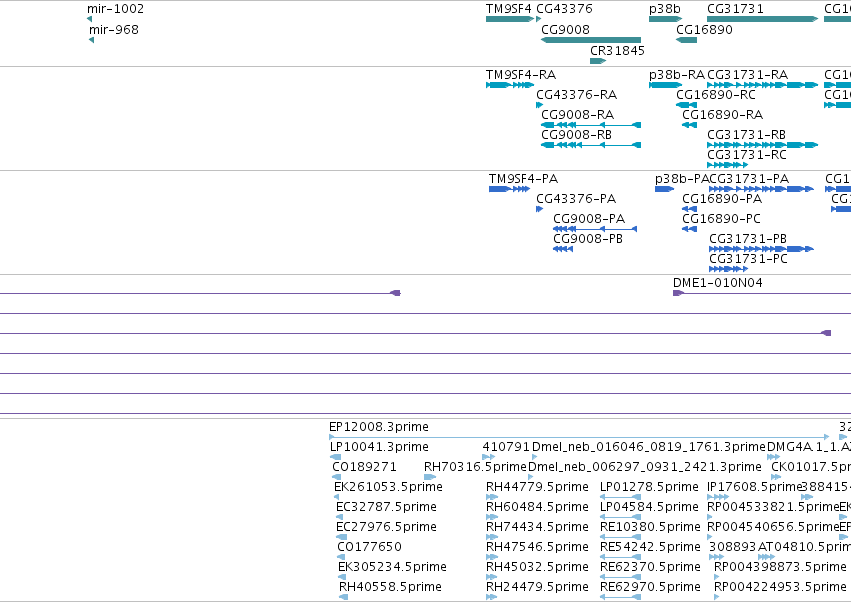Select the CG9008-RB transcript label
The width and height of the screenshot is (851, 602).
coord(576,134)
